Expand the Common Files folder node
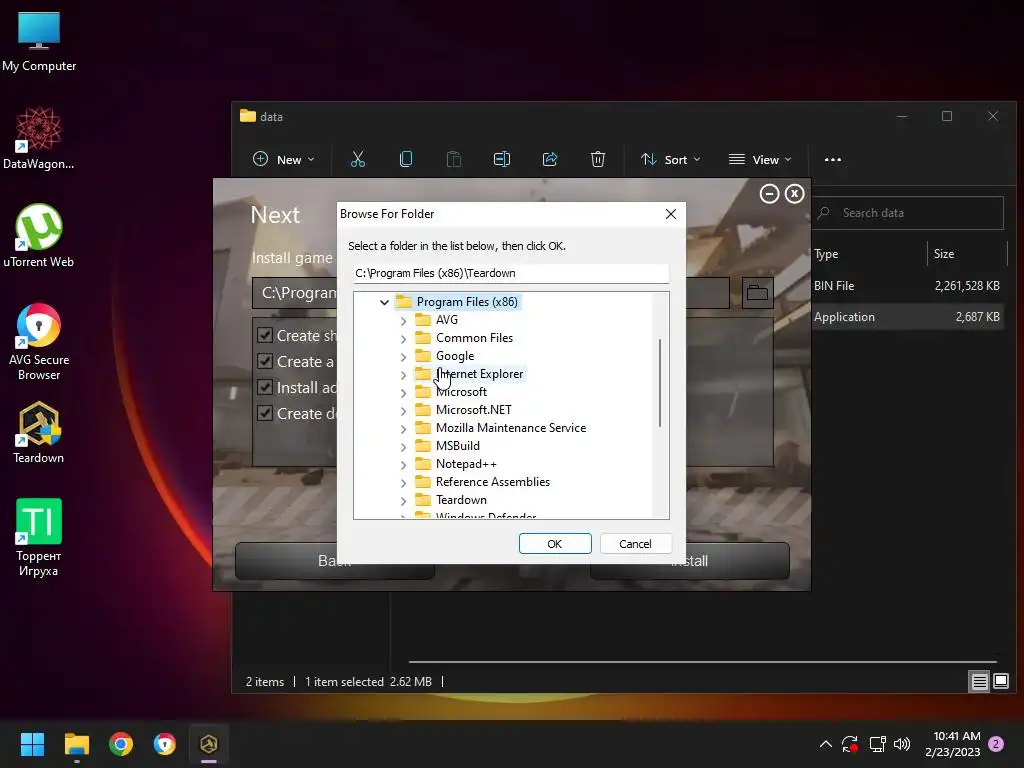Image resolution: width=1024 pixels, height=768 pixels. point(403,339)
